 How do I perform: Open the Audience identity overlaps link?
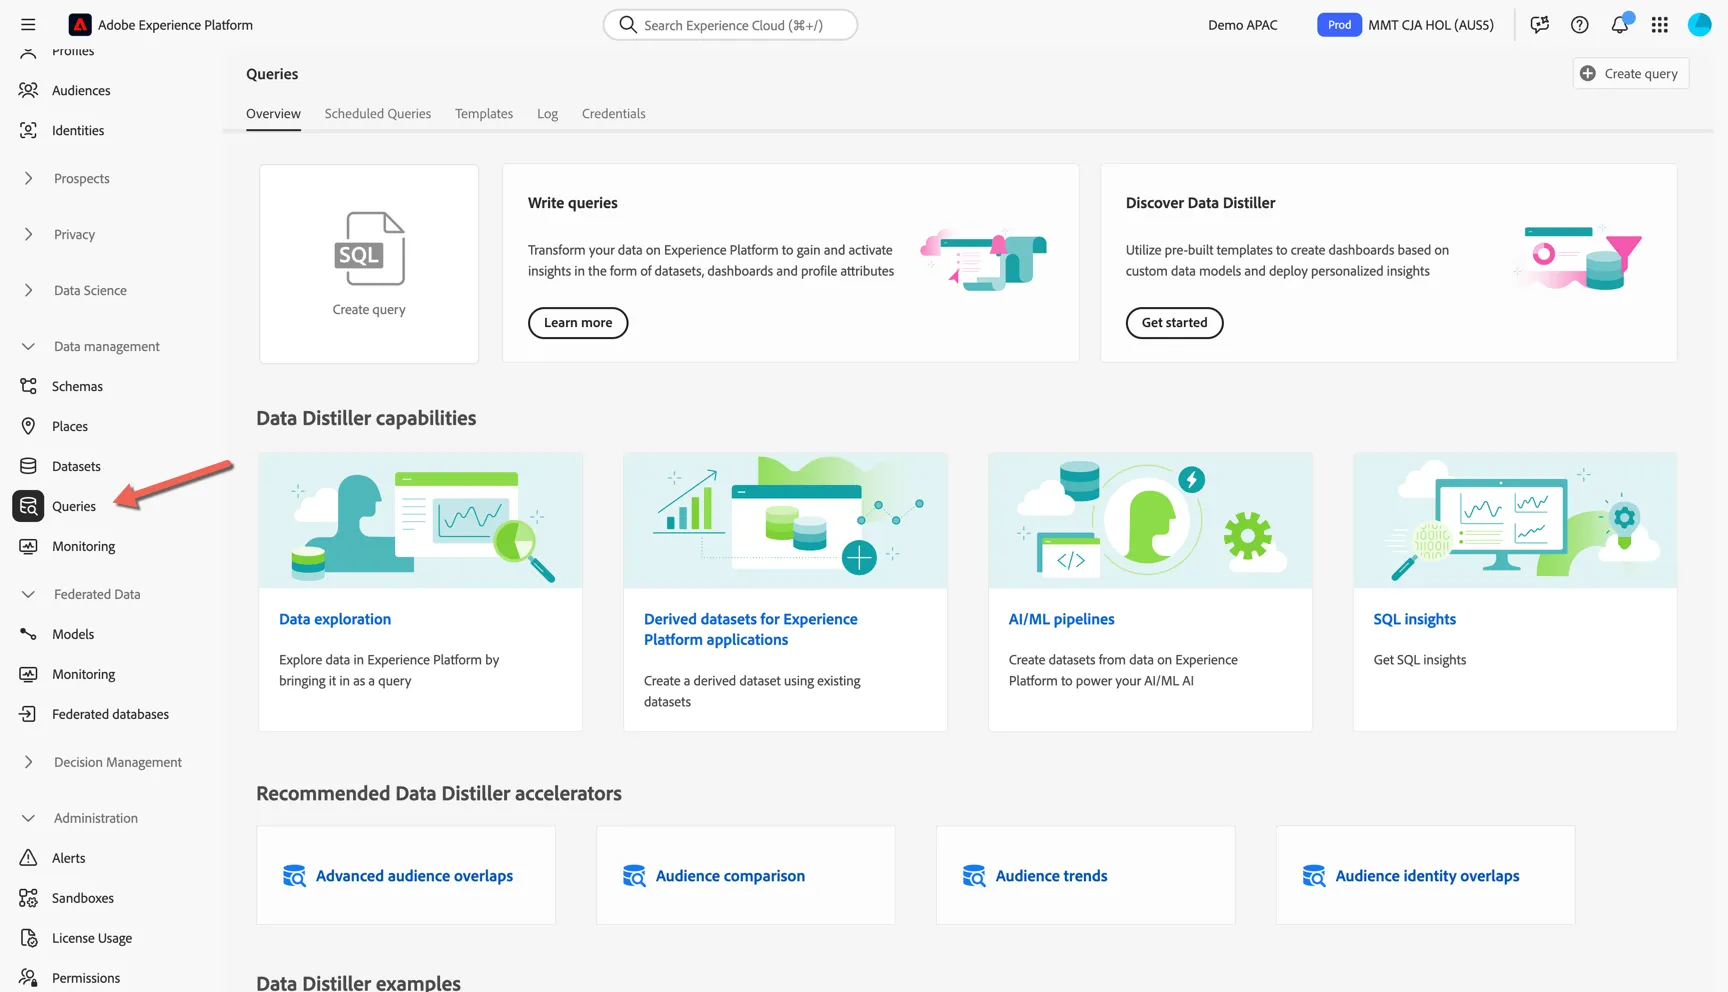(1428, 876)
